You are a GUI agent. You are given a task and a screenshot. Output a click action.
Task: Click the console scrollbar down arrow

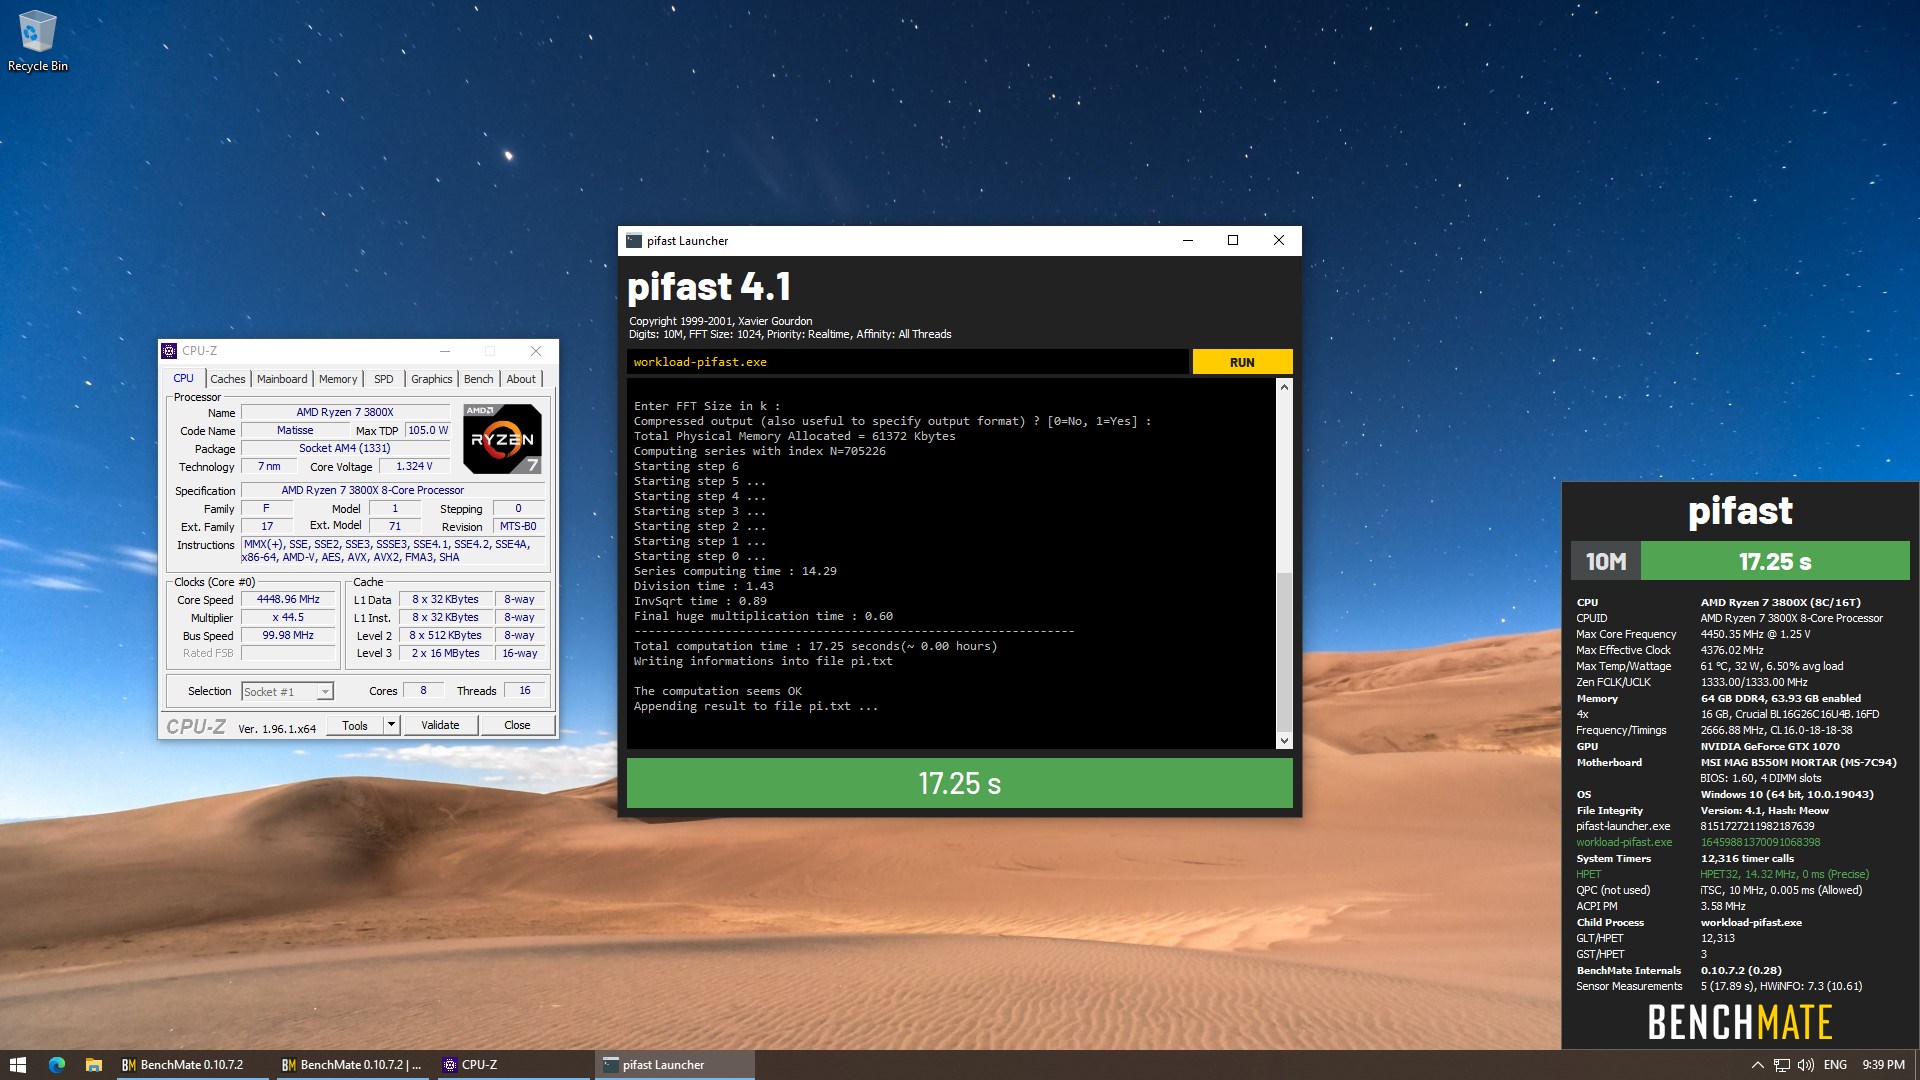click(1284, 741)
